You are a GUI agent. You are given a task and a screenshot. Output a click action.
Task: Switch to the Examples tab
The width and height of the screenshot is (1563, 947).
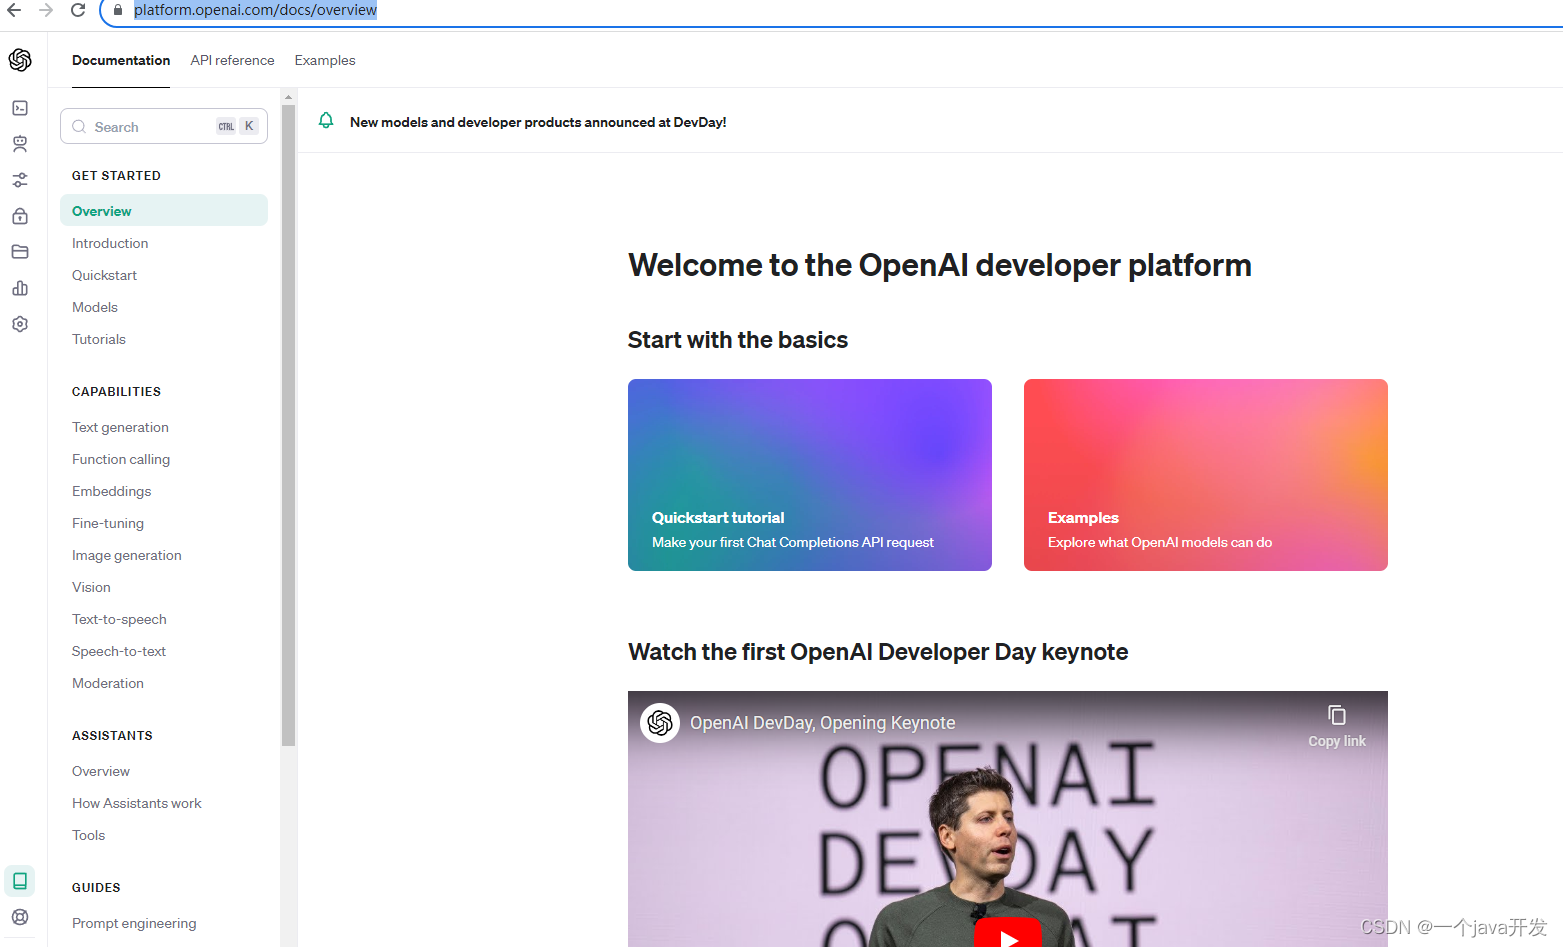[325, 60]
